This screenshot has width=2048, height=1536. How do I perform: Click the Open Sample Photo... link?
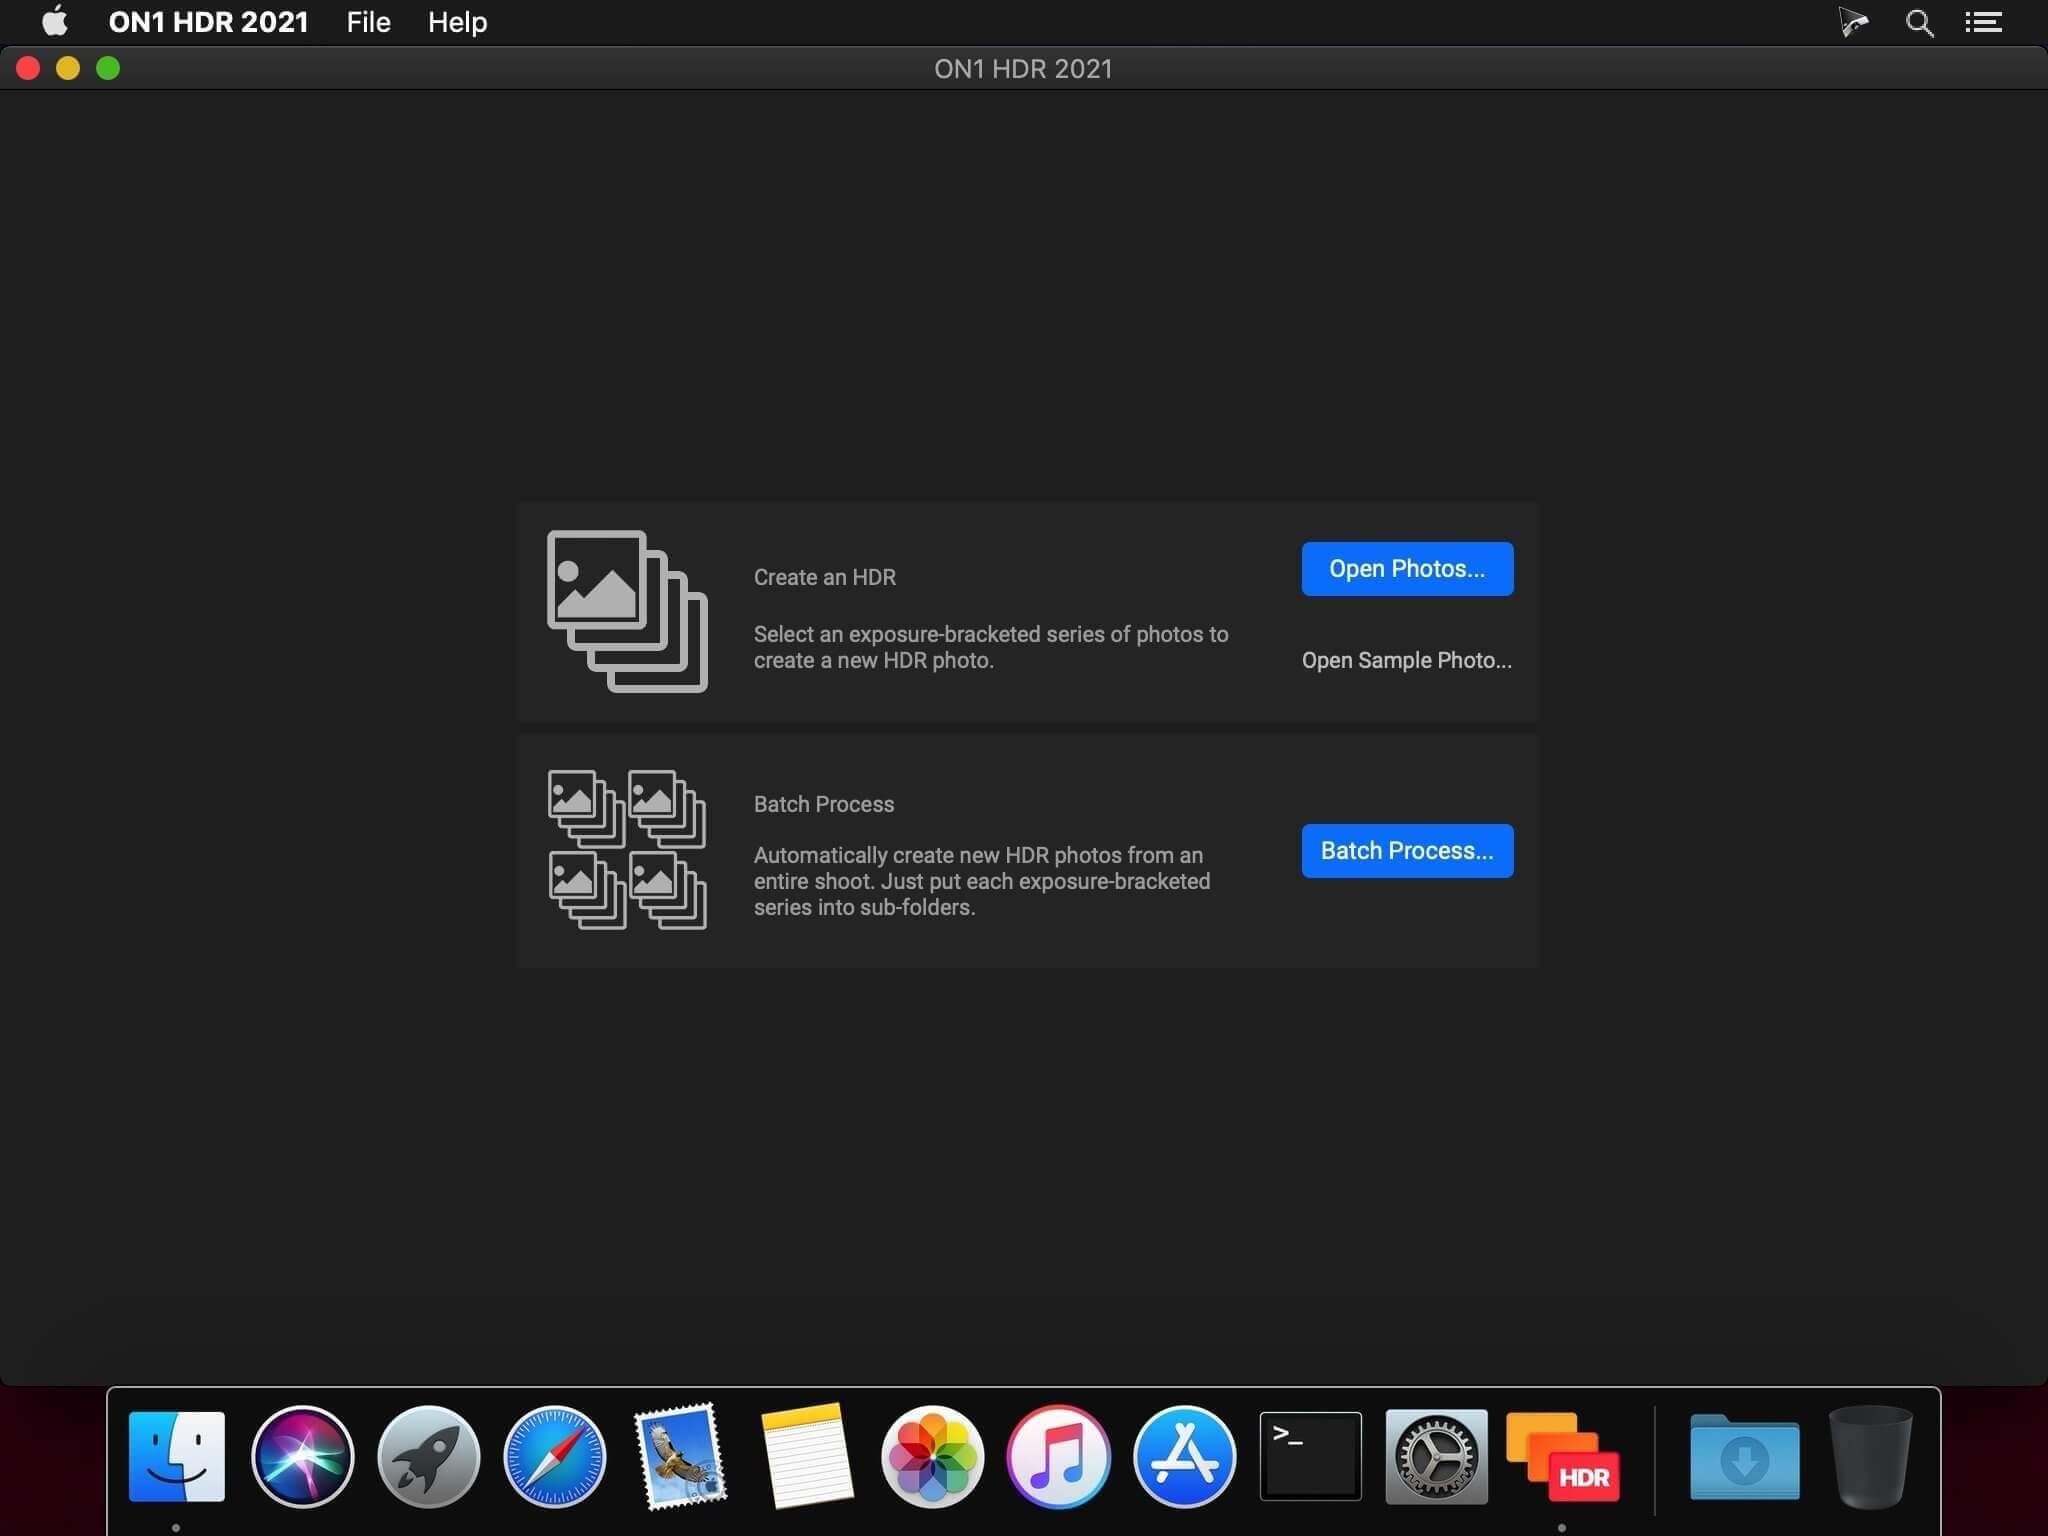tap(1406, 660)
